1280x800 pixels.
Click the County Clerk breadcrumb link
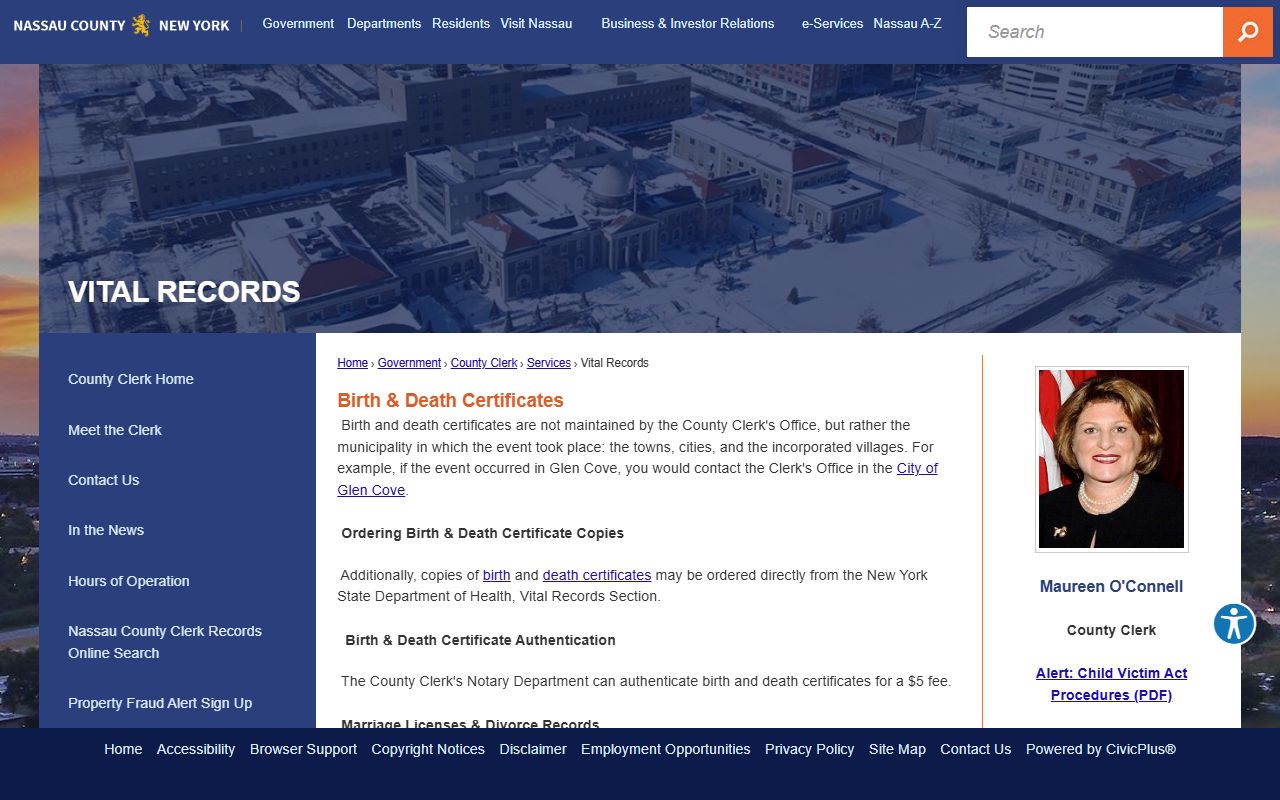coord(484,363)
